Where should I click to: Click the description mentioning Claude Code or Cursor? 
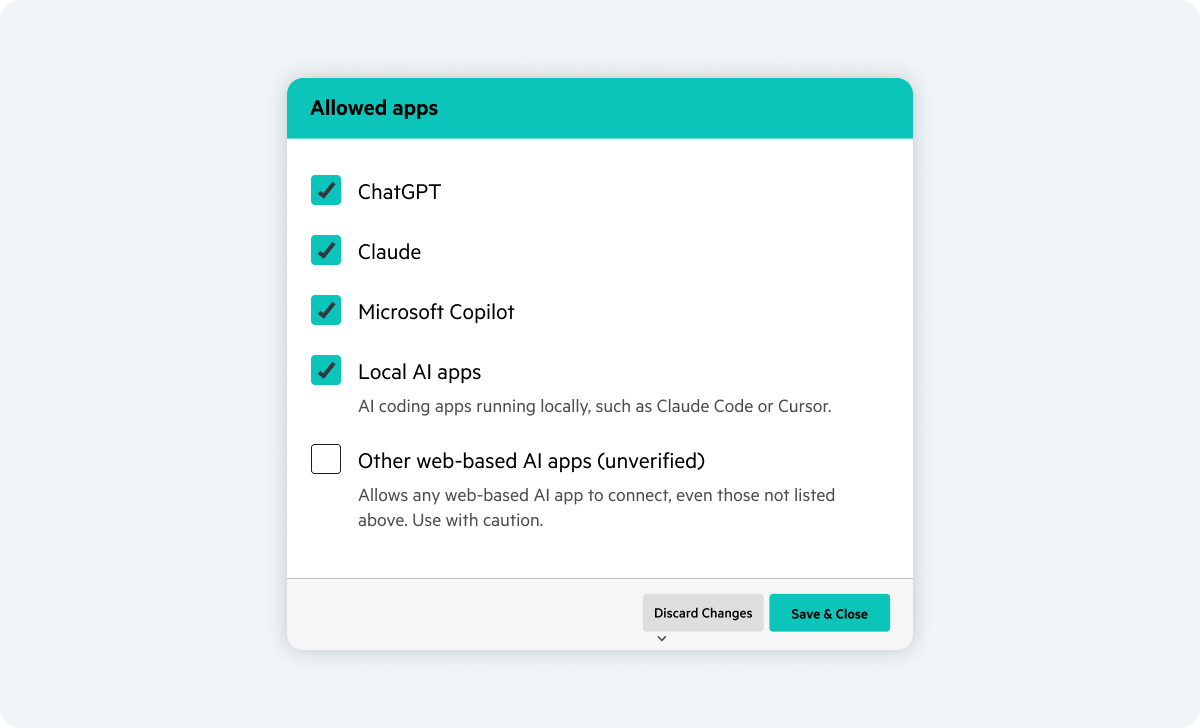tap(595, 407)
